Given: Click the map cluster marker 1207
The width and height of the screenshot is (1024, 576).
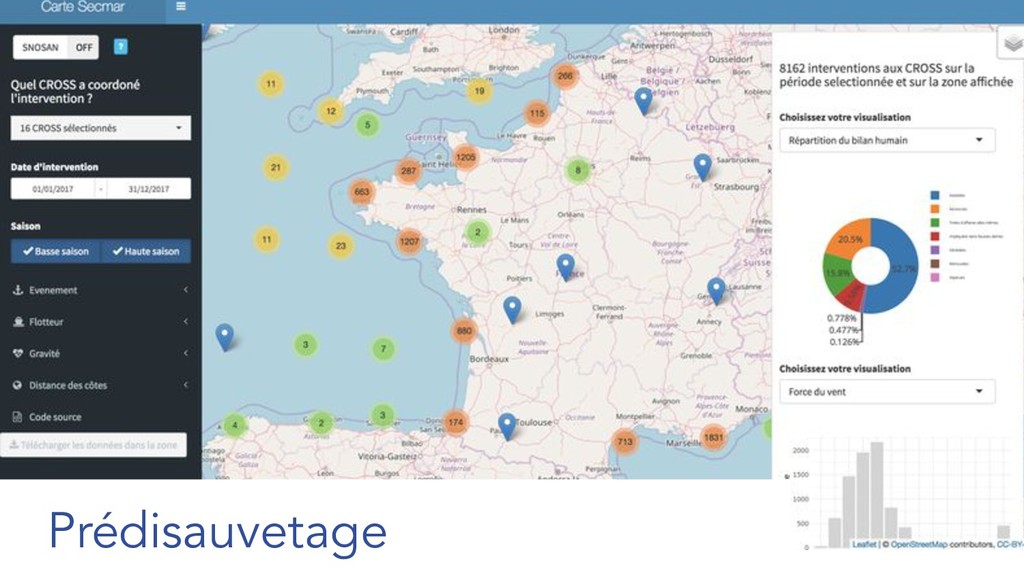Looking at the screenshot, I should coord(409,241).
